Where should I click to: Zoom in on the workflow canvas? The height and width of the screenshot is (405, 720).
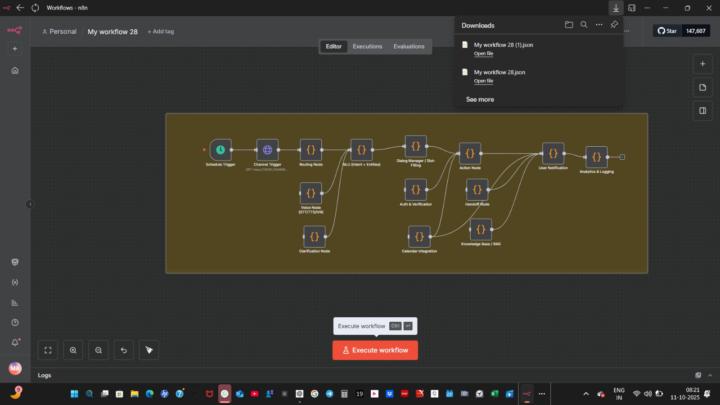tap(73, 350)
